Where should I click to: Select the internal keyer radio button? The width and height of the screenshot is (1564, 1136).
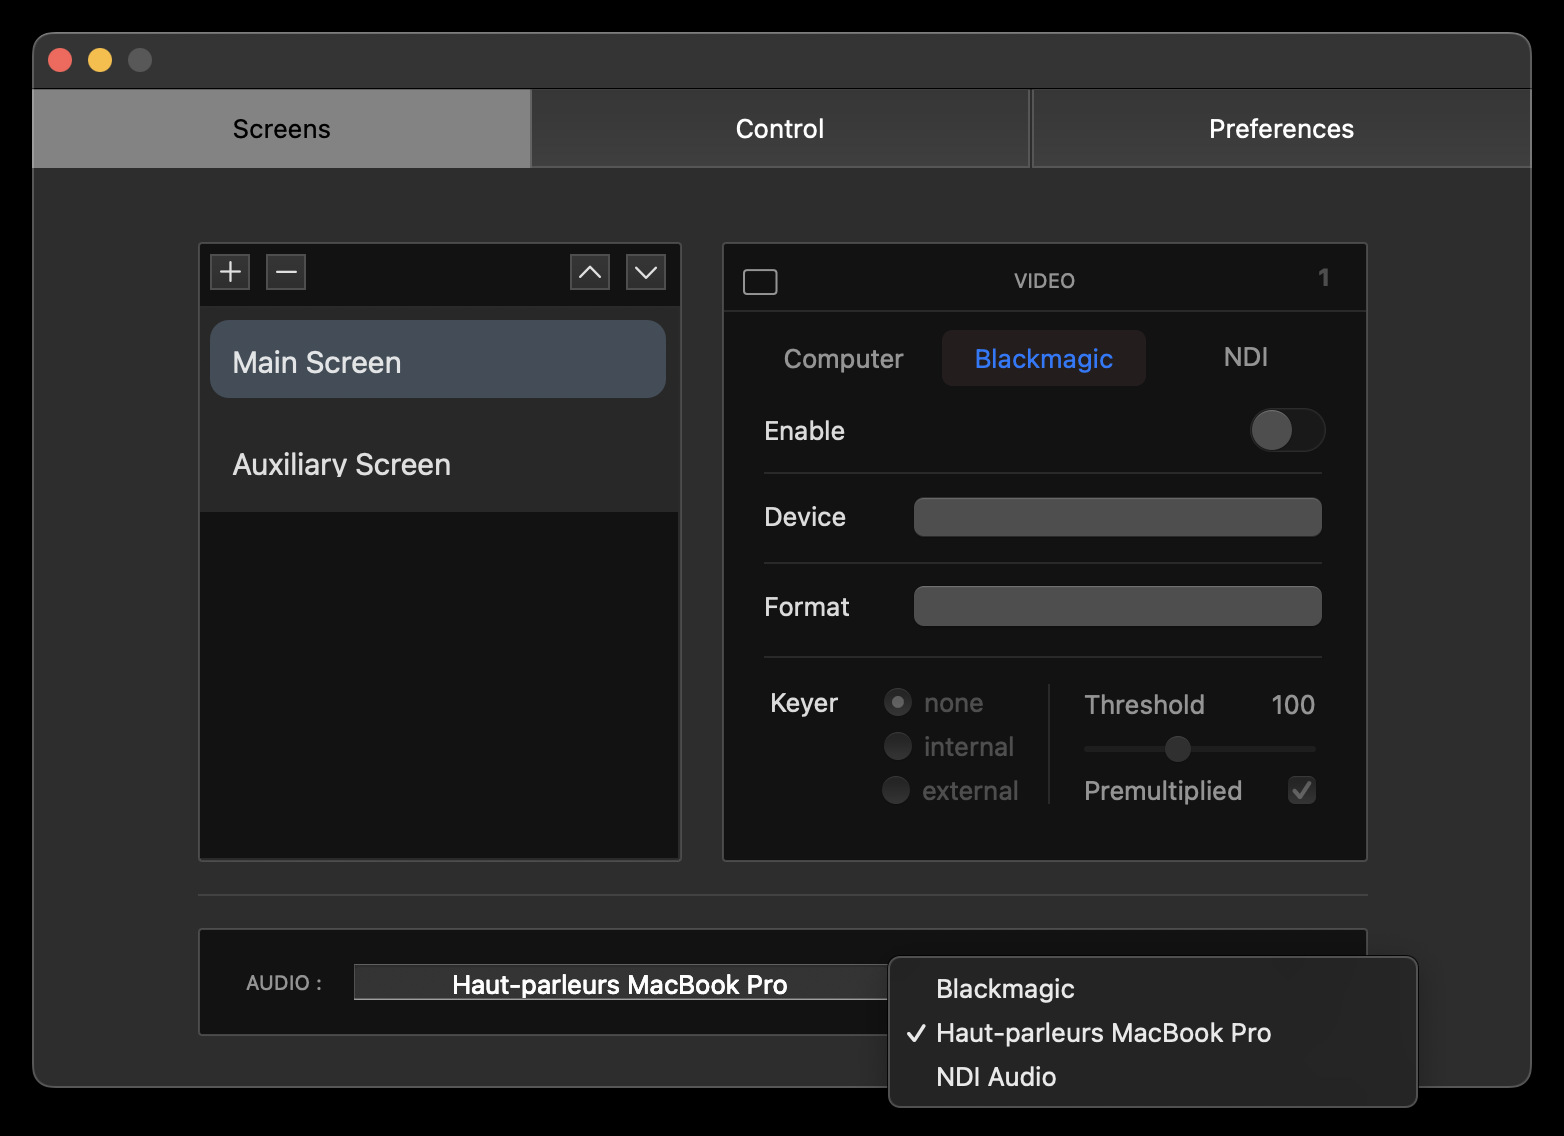click(898, 746)
